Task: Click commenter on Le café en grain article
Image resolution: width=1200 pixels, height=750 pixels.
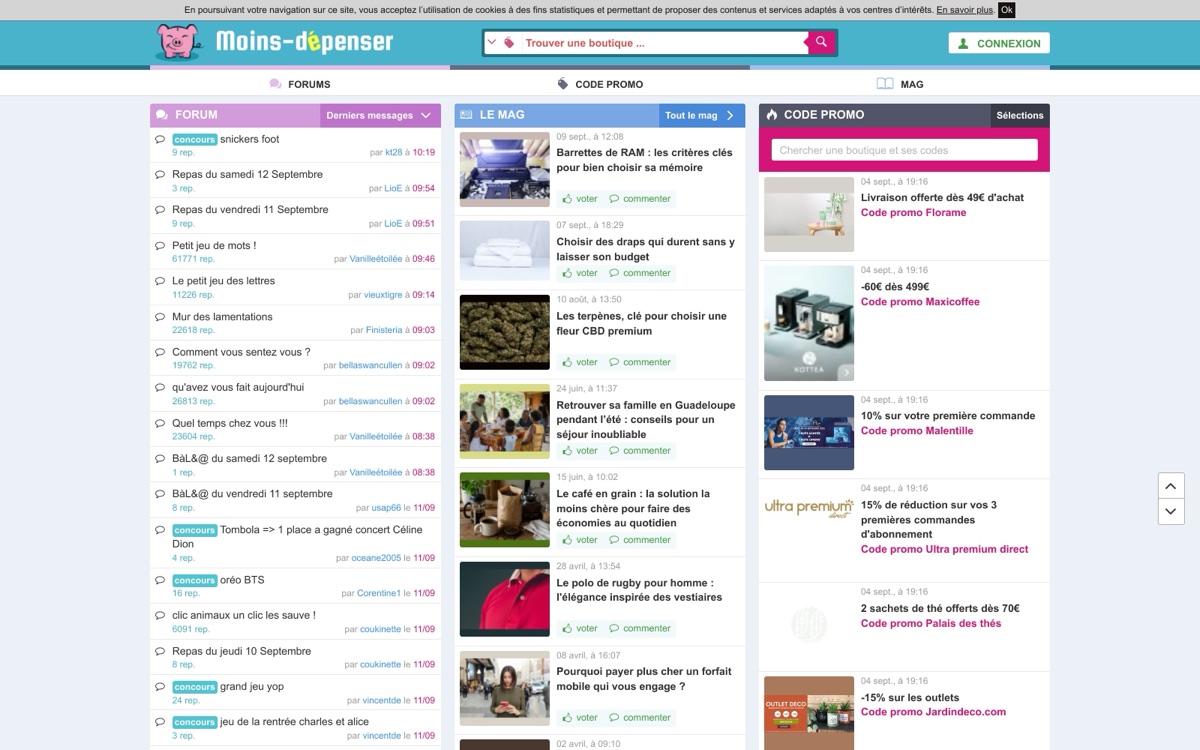Action: pyautogui.click(x=640, y=539)
